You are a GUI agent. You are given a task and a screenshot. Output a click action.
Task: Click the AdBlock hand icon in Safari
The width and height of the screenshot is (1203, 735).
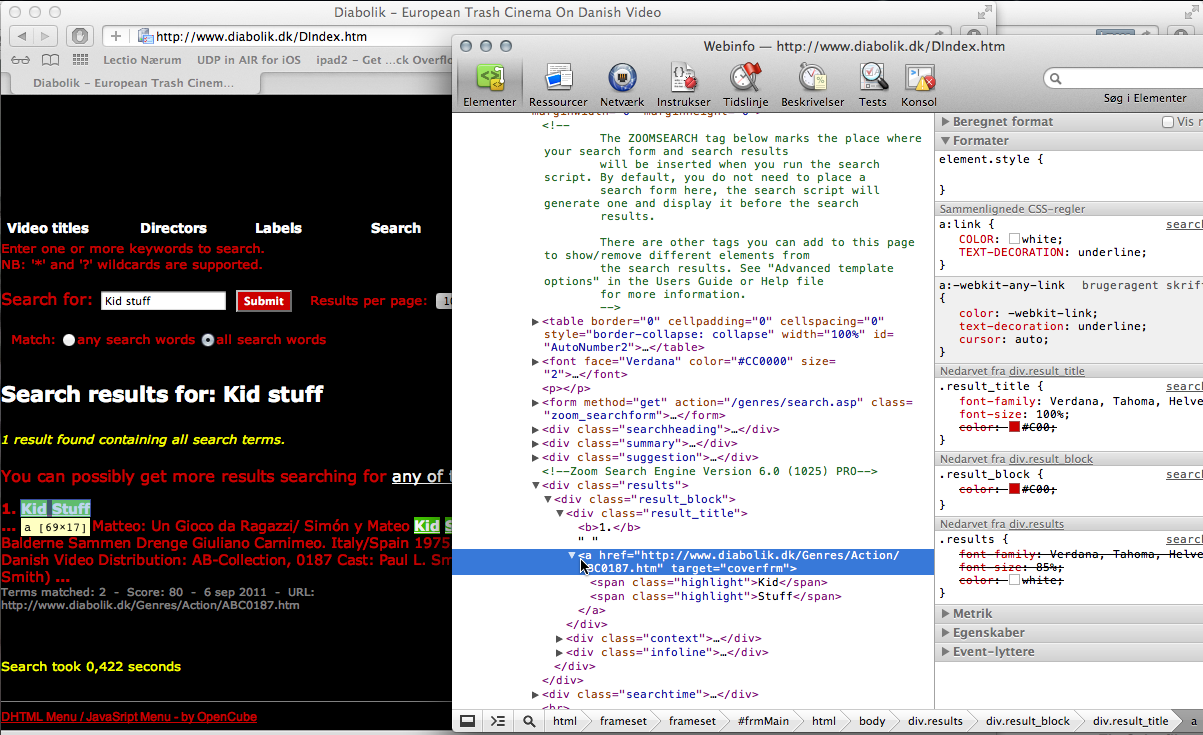coord(79,36)
